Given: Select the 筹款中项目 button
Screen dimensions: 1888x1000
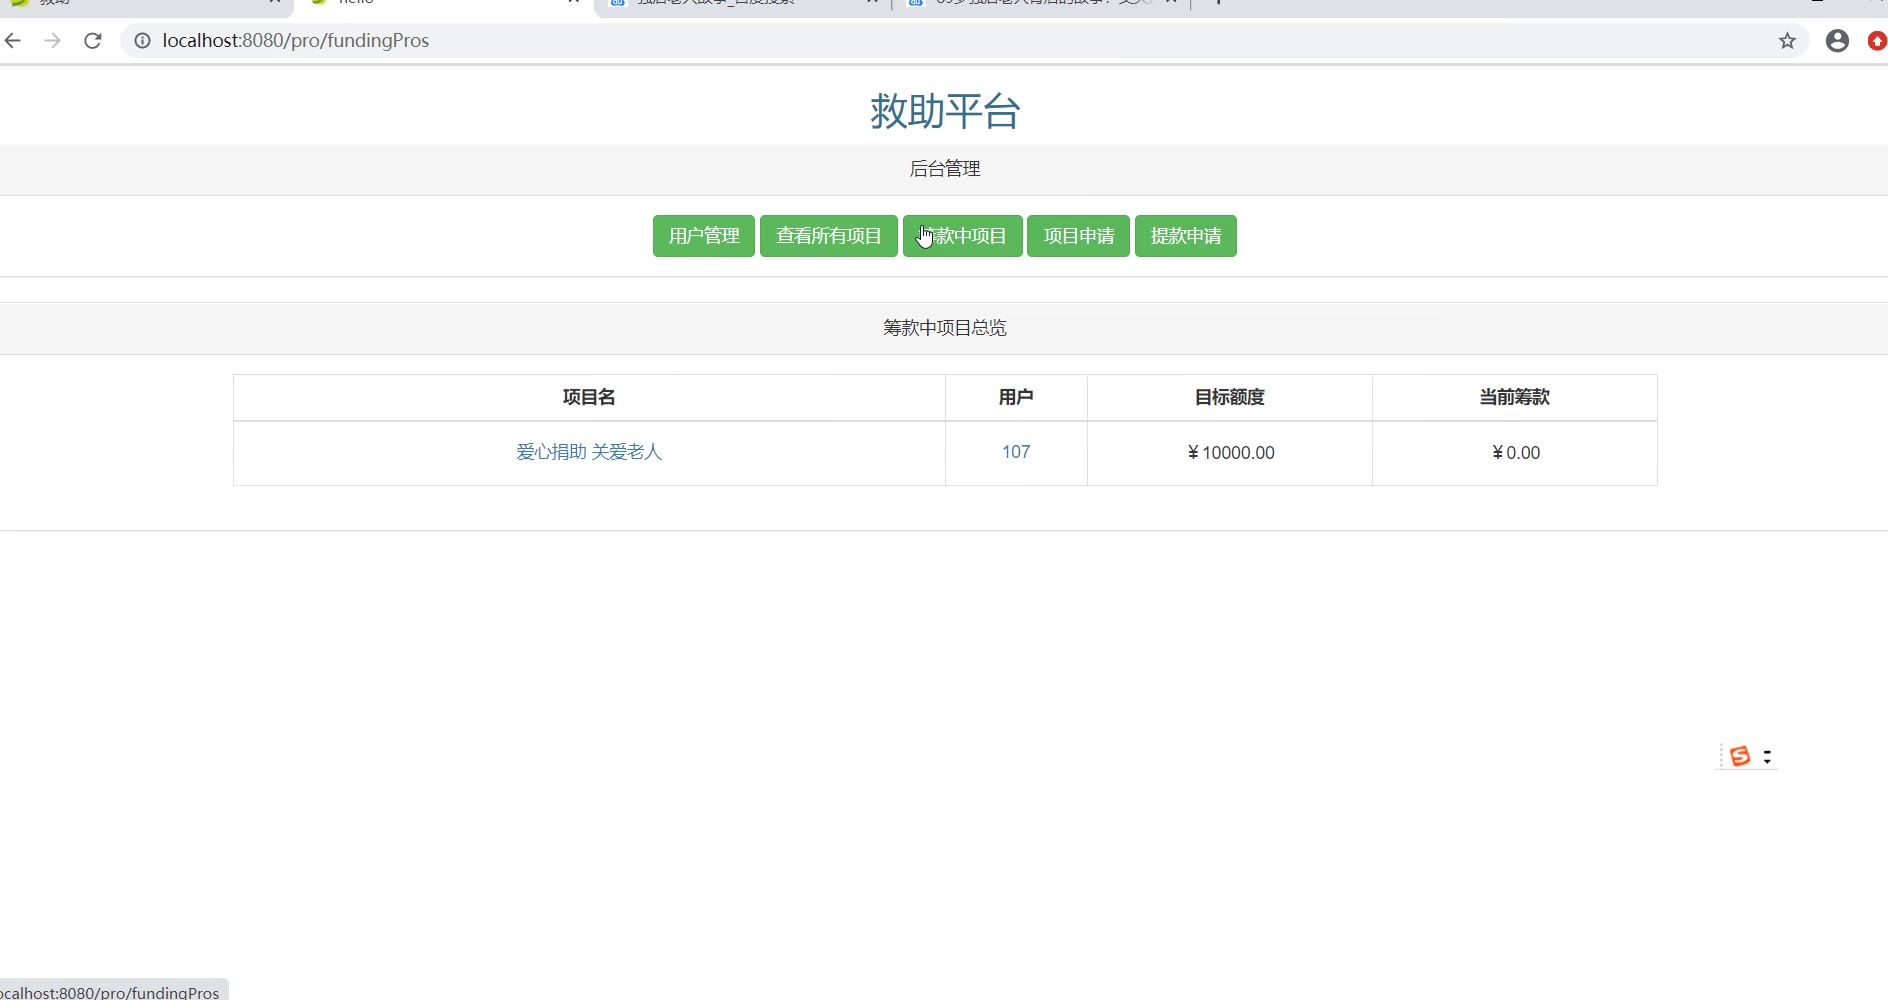Looking at the screenshot, I should point(962,236).
